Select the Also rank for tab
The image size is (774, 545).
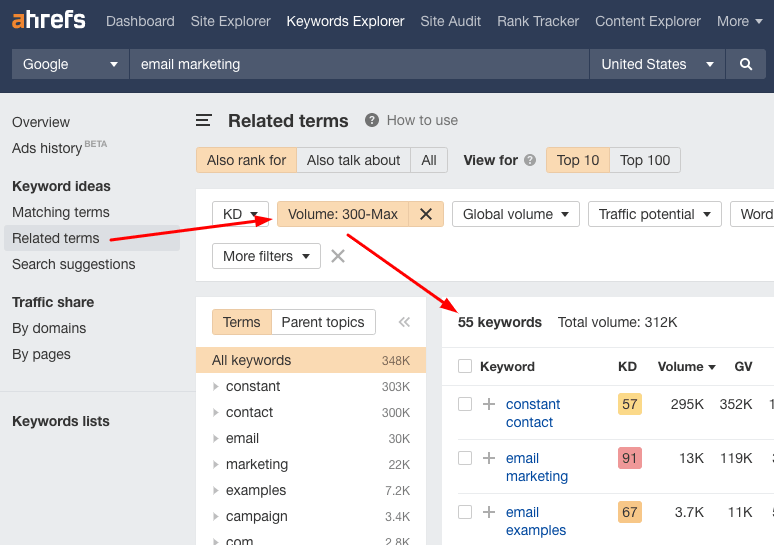coord(246,160)
